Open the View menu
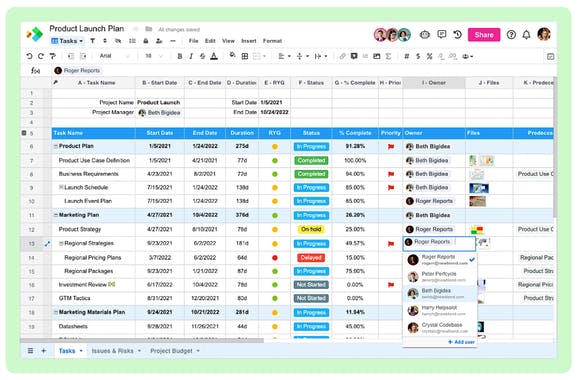The width and height of the screenshot is (579, 380). pyautogui.click(x=228, y=41)
